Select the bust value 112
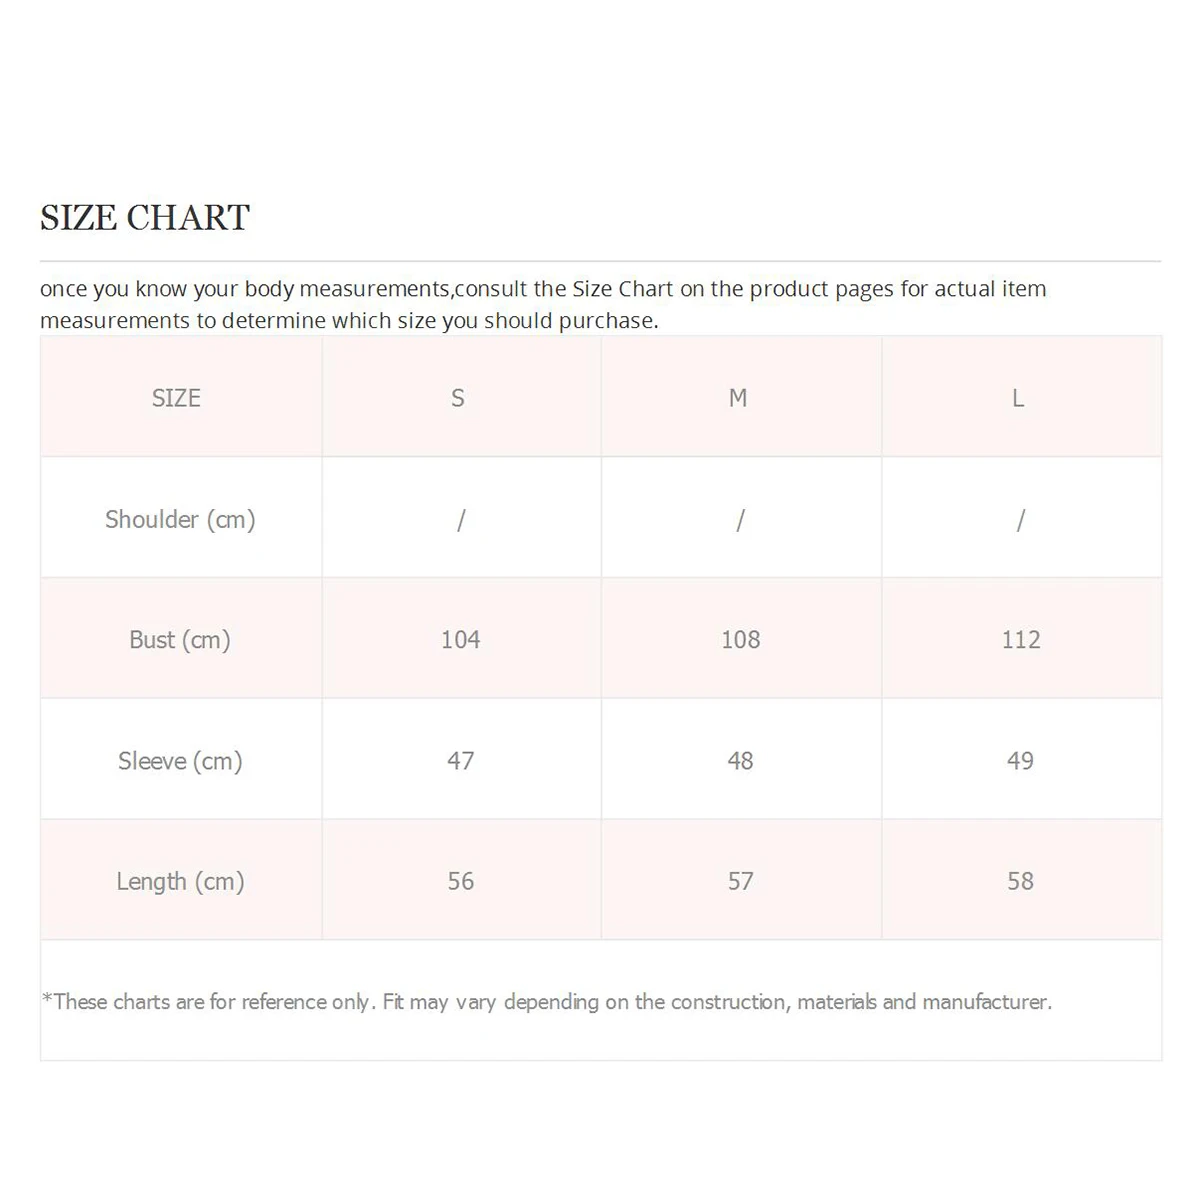Image resolution: width=1200 pixels, height=1200 pixels. (x=1021, y=640)
